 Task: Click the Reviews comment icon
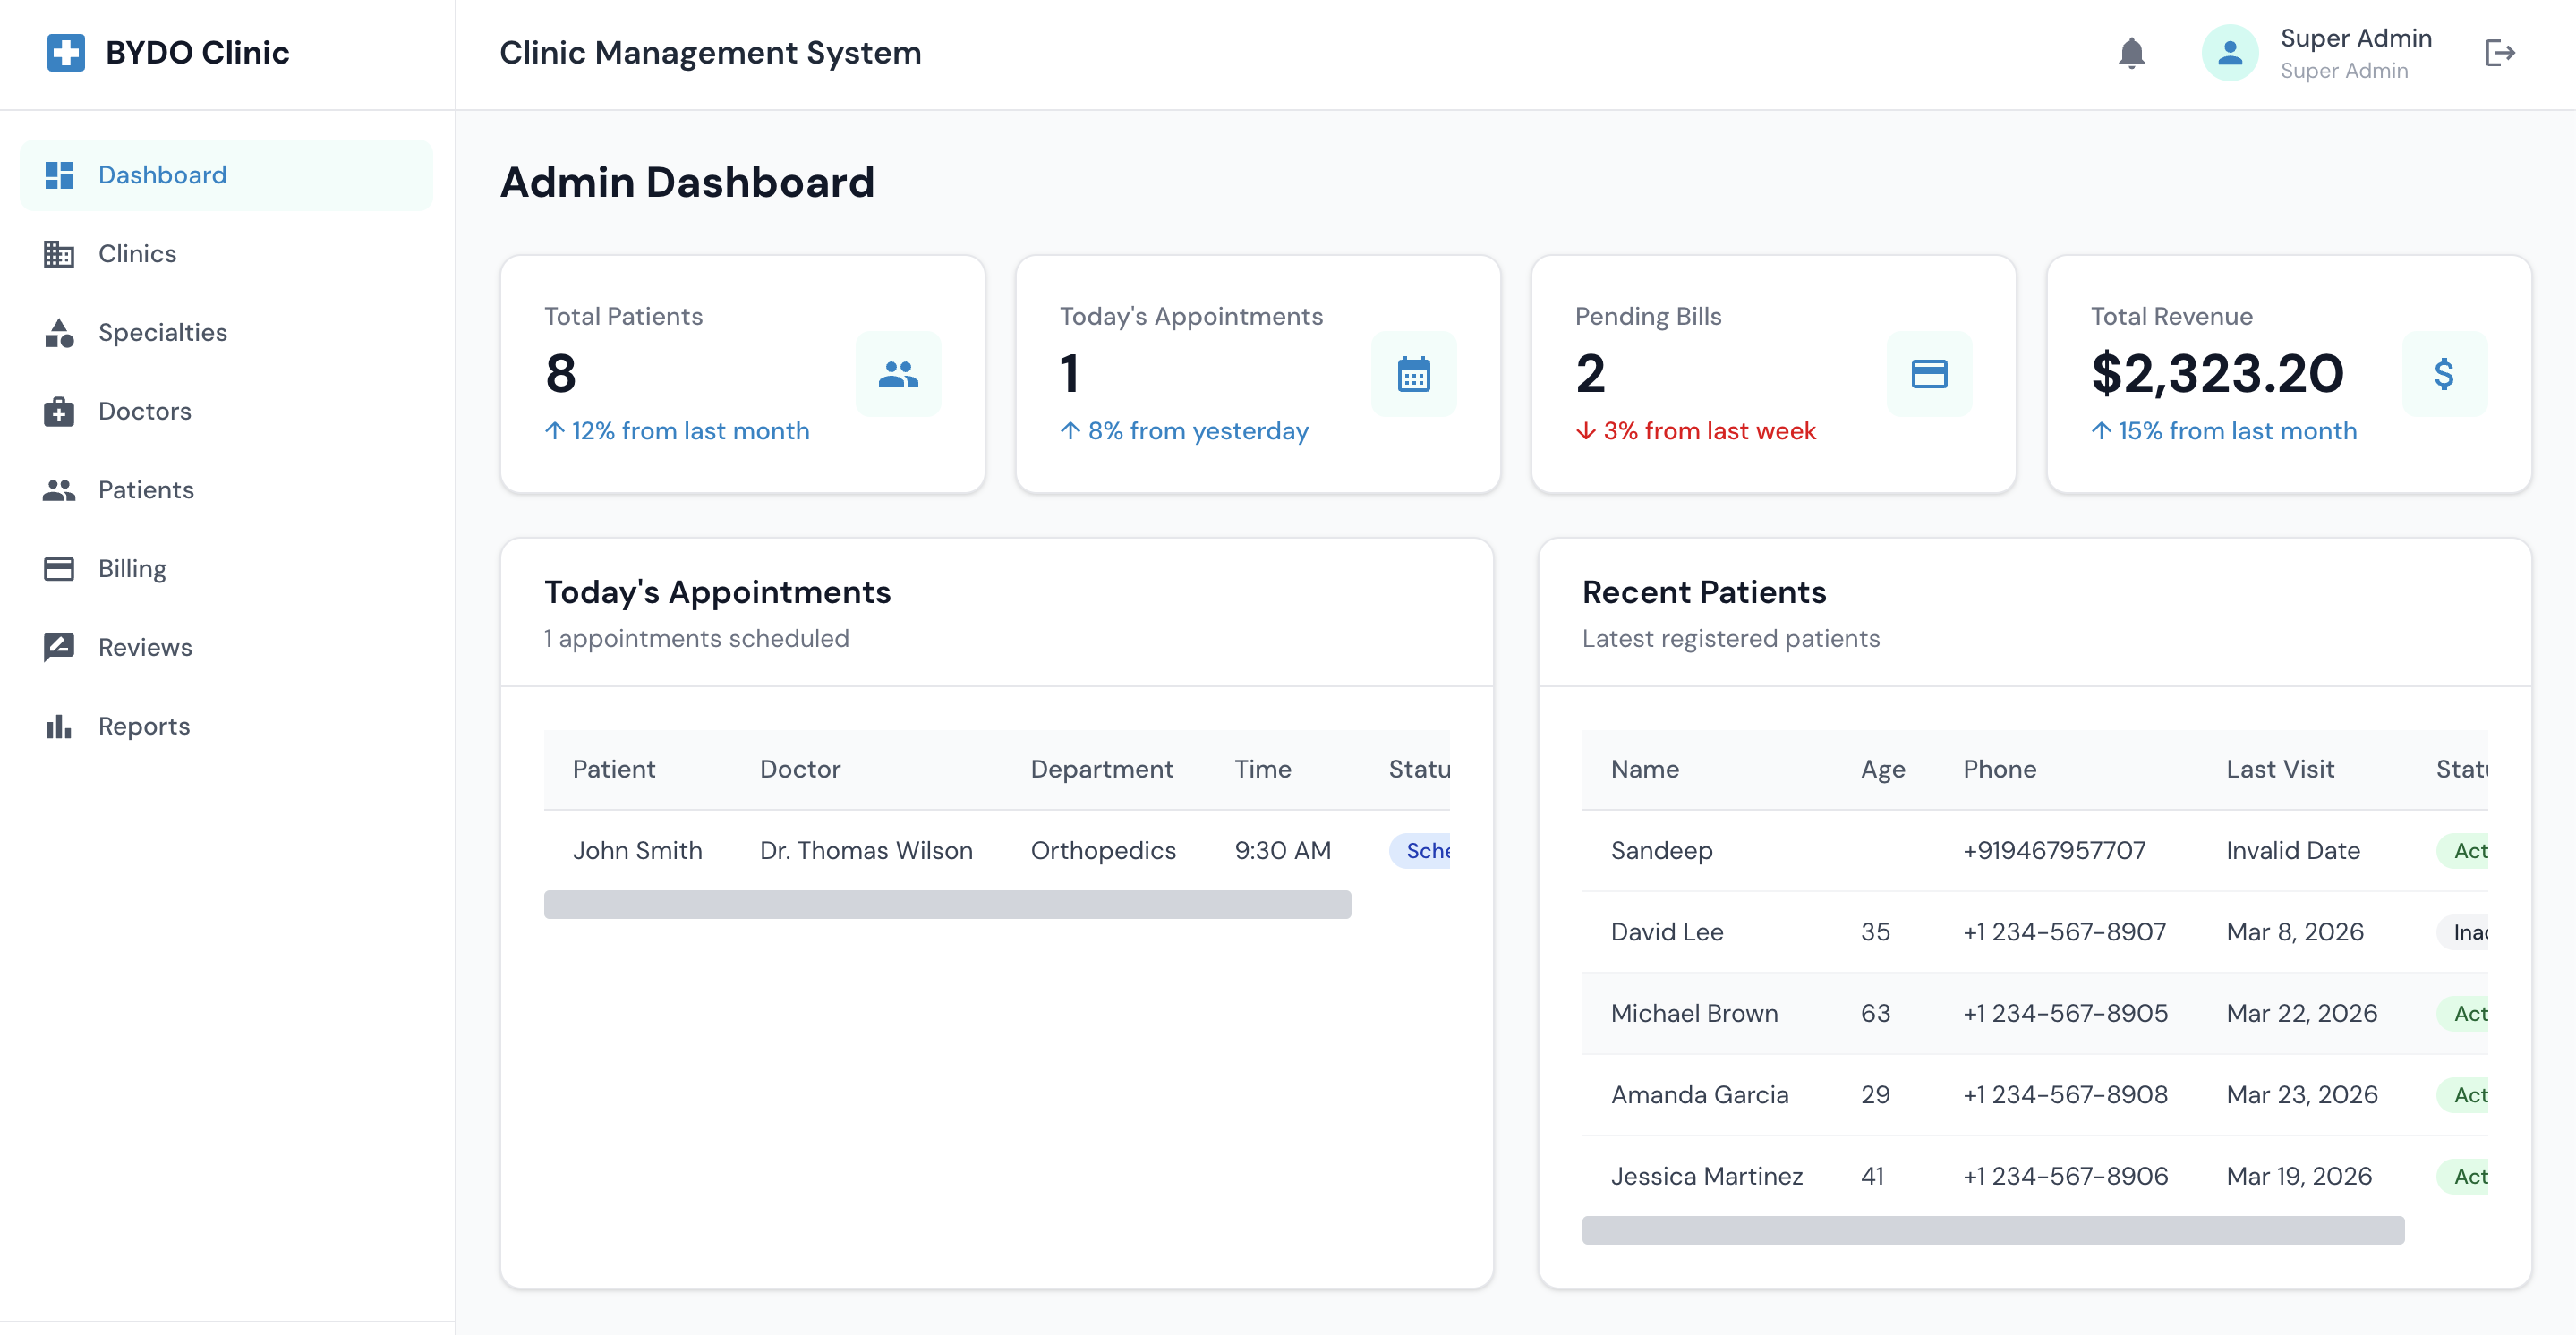coord(59,647)
